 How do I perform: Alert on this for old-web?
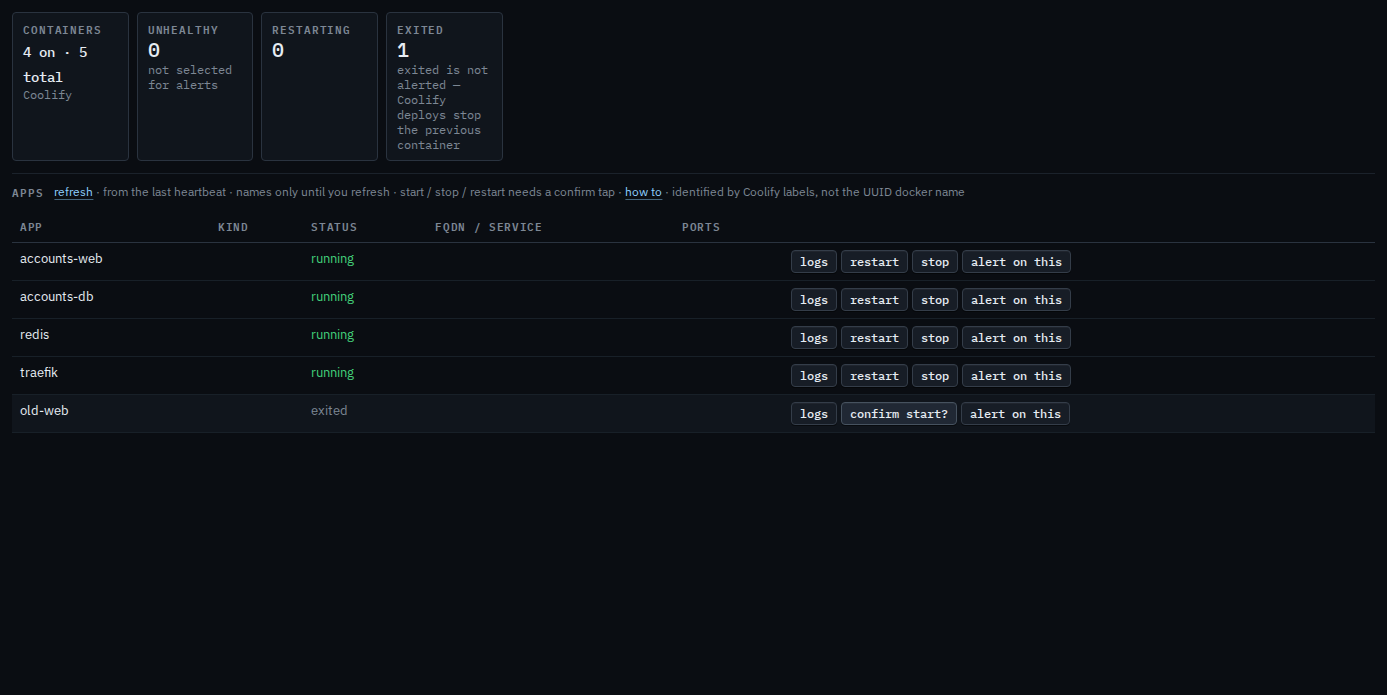tap(1015, 414)
